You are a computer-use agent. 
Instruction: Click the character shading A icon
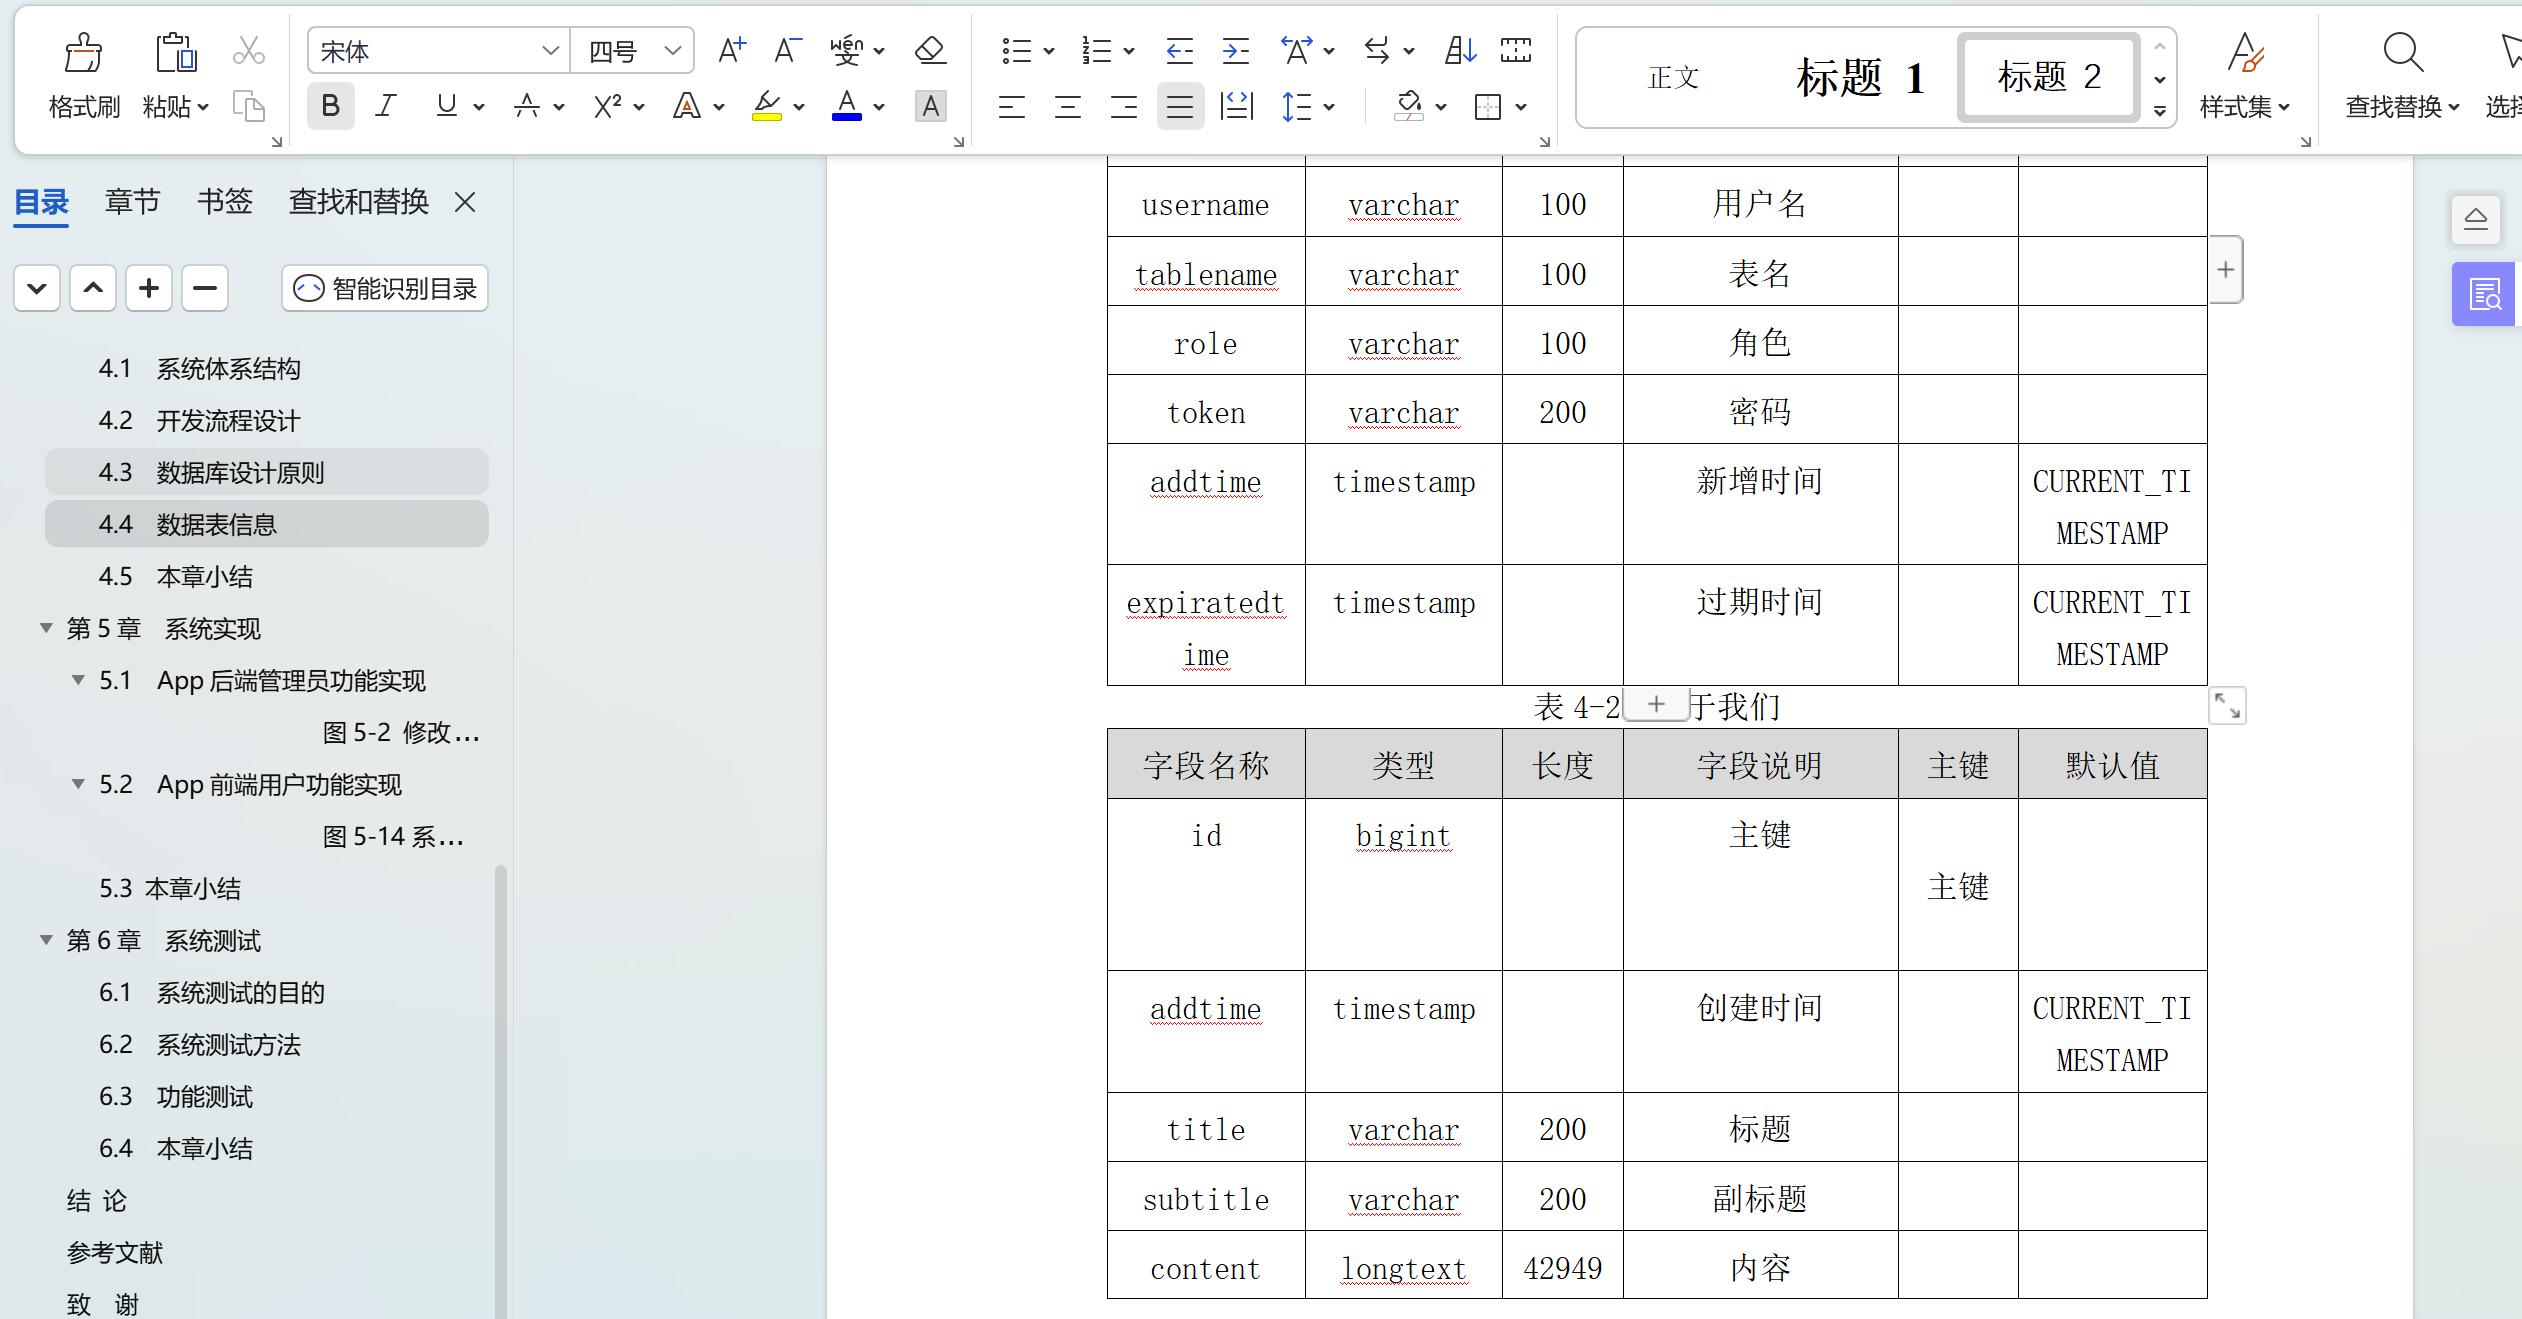click(x=930, y=106)
